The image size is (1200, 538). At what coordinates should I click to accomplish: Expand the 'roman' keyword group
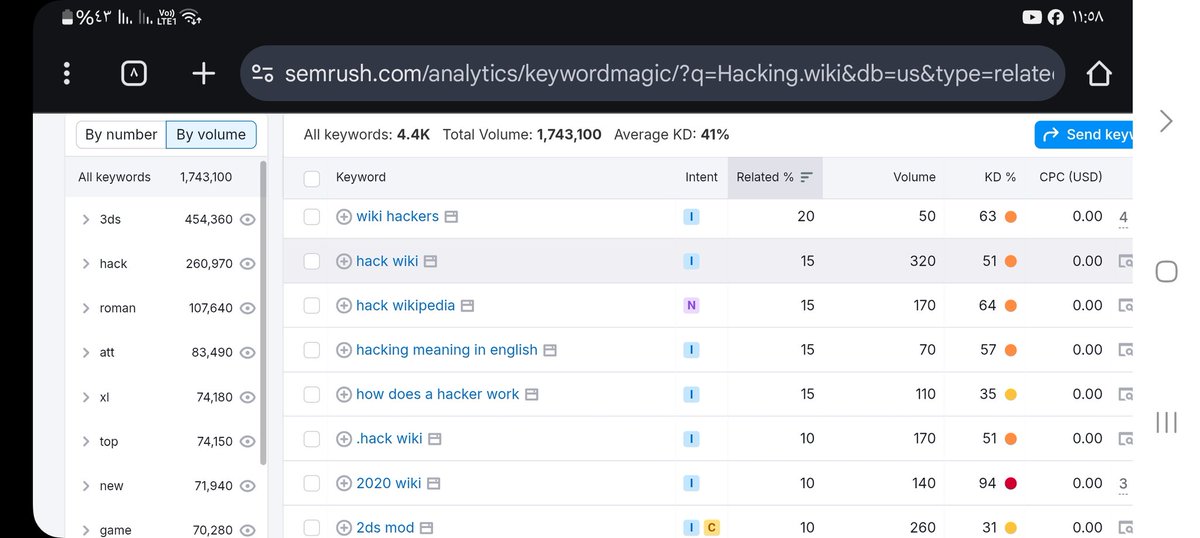pyautogui.click(x=86, y=308)
